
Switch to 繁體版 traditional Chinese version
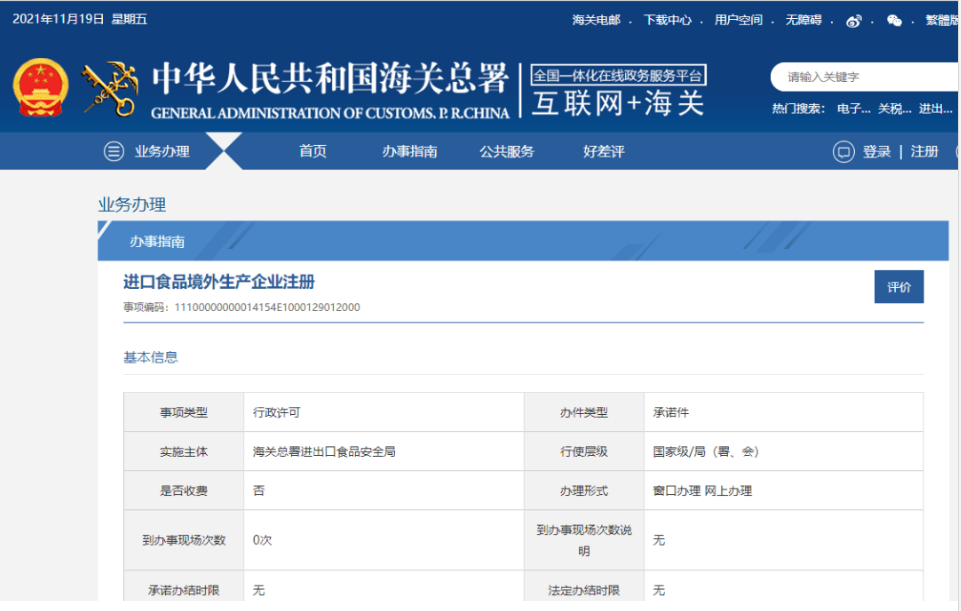pos(944,20)
